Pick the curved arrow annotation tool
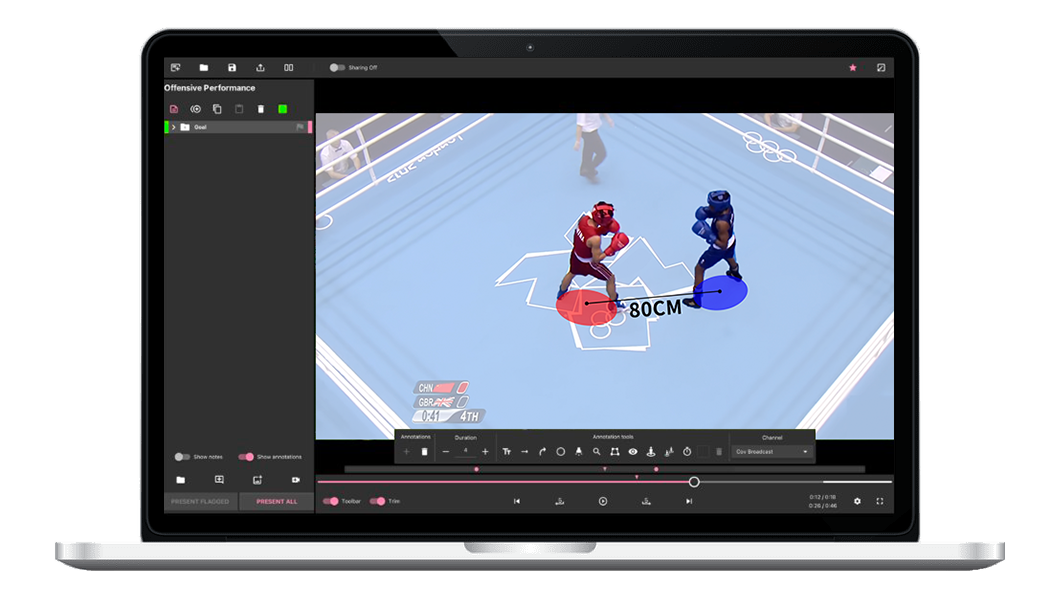 pyautogui.click(x=543, y=452)
